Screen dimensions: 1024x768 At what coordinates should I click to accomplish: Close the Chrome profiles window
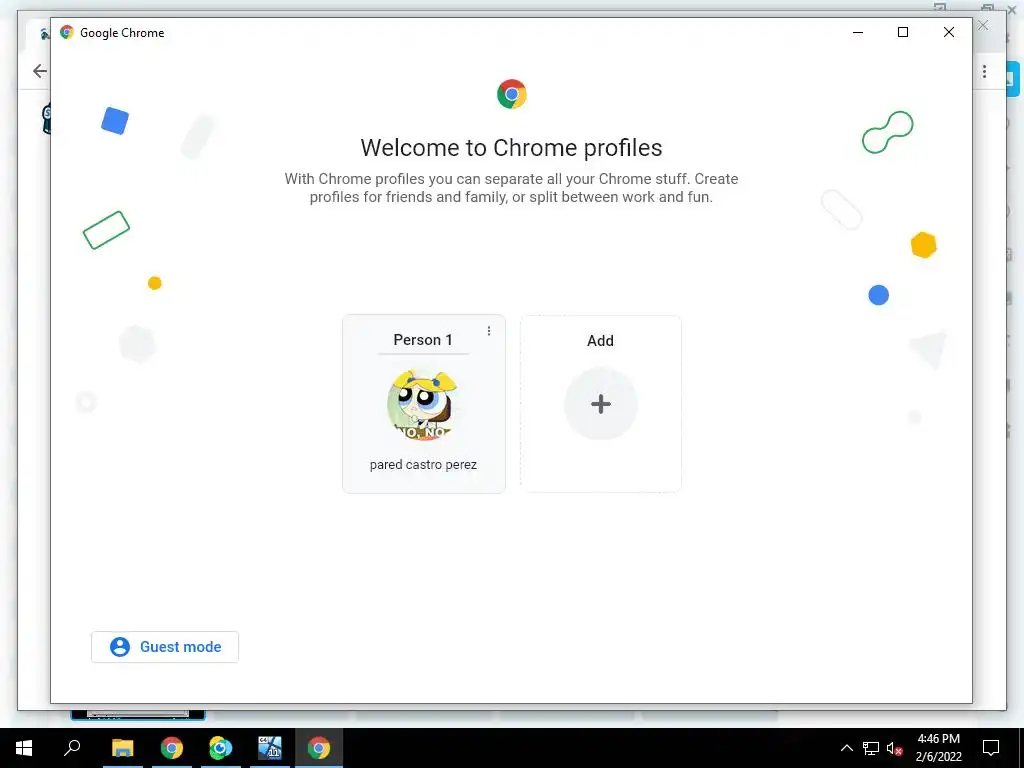(x=949, y=32)
